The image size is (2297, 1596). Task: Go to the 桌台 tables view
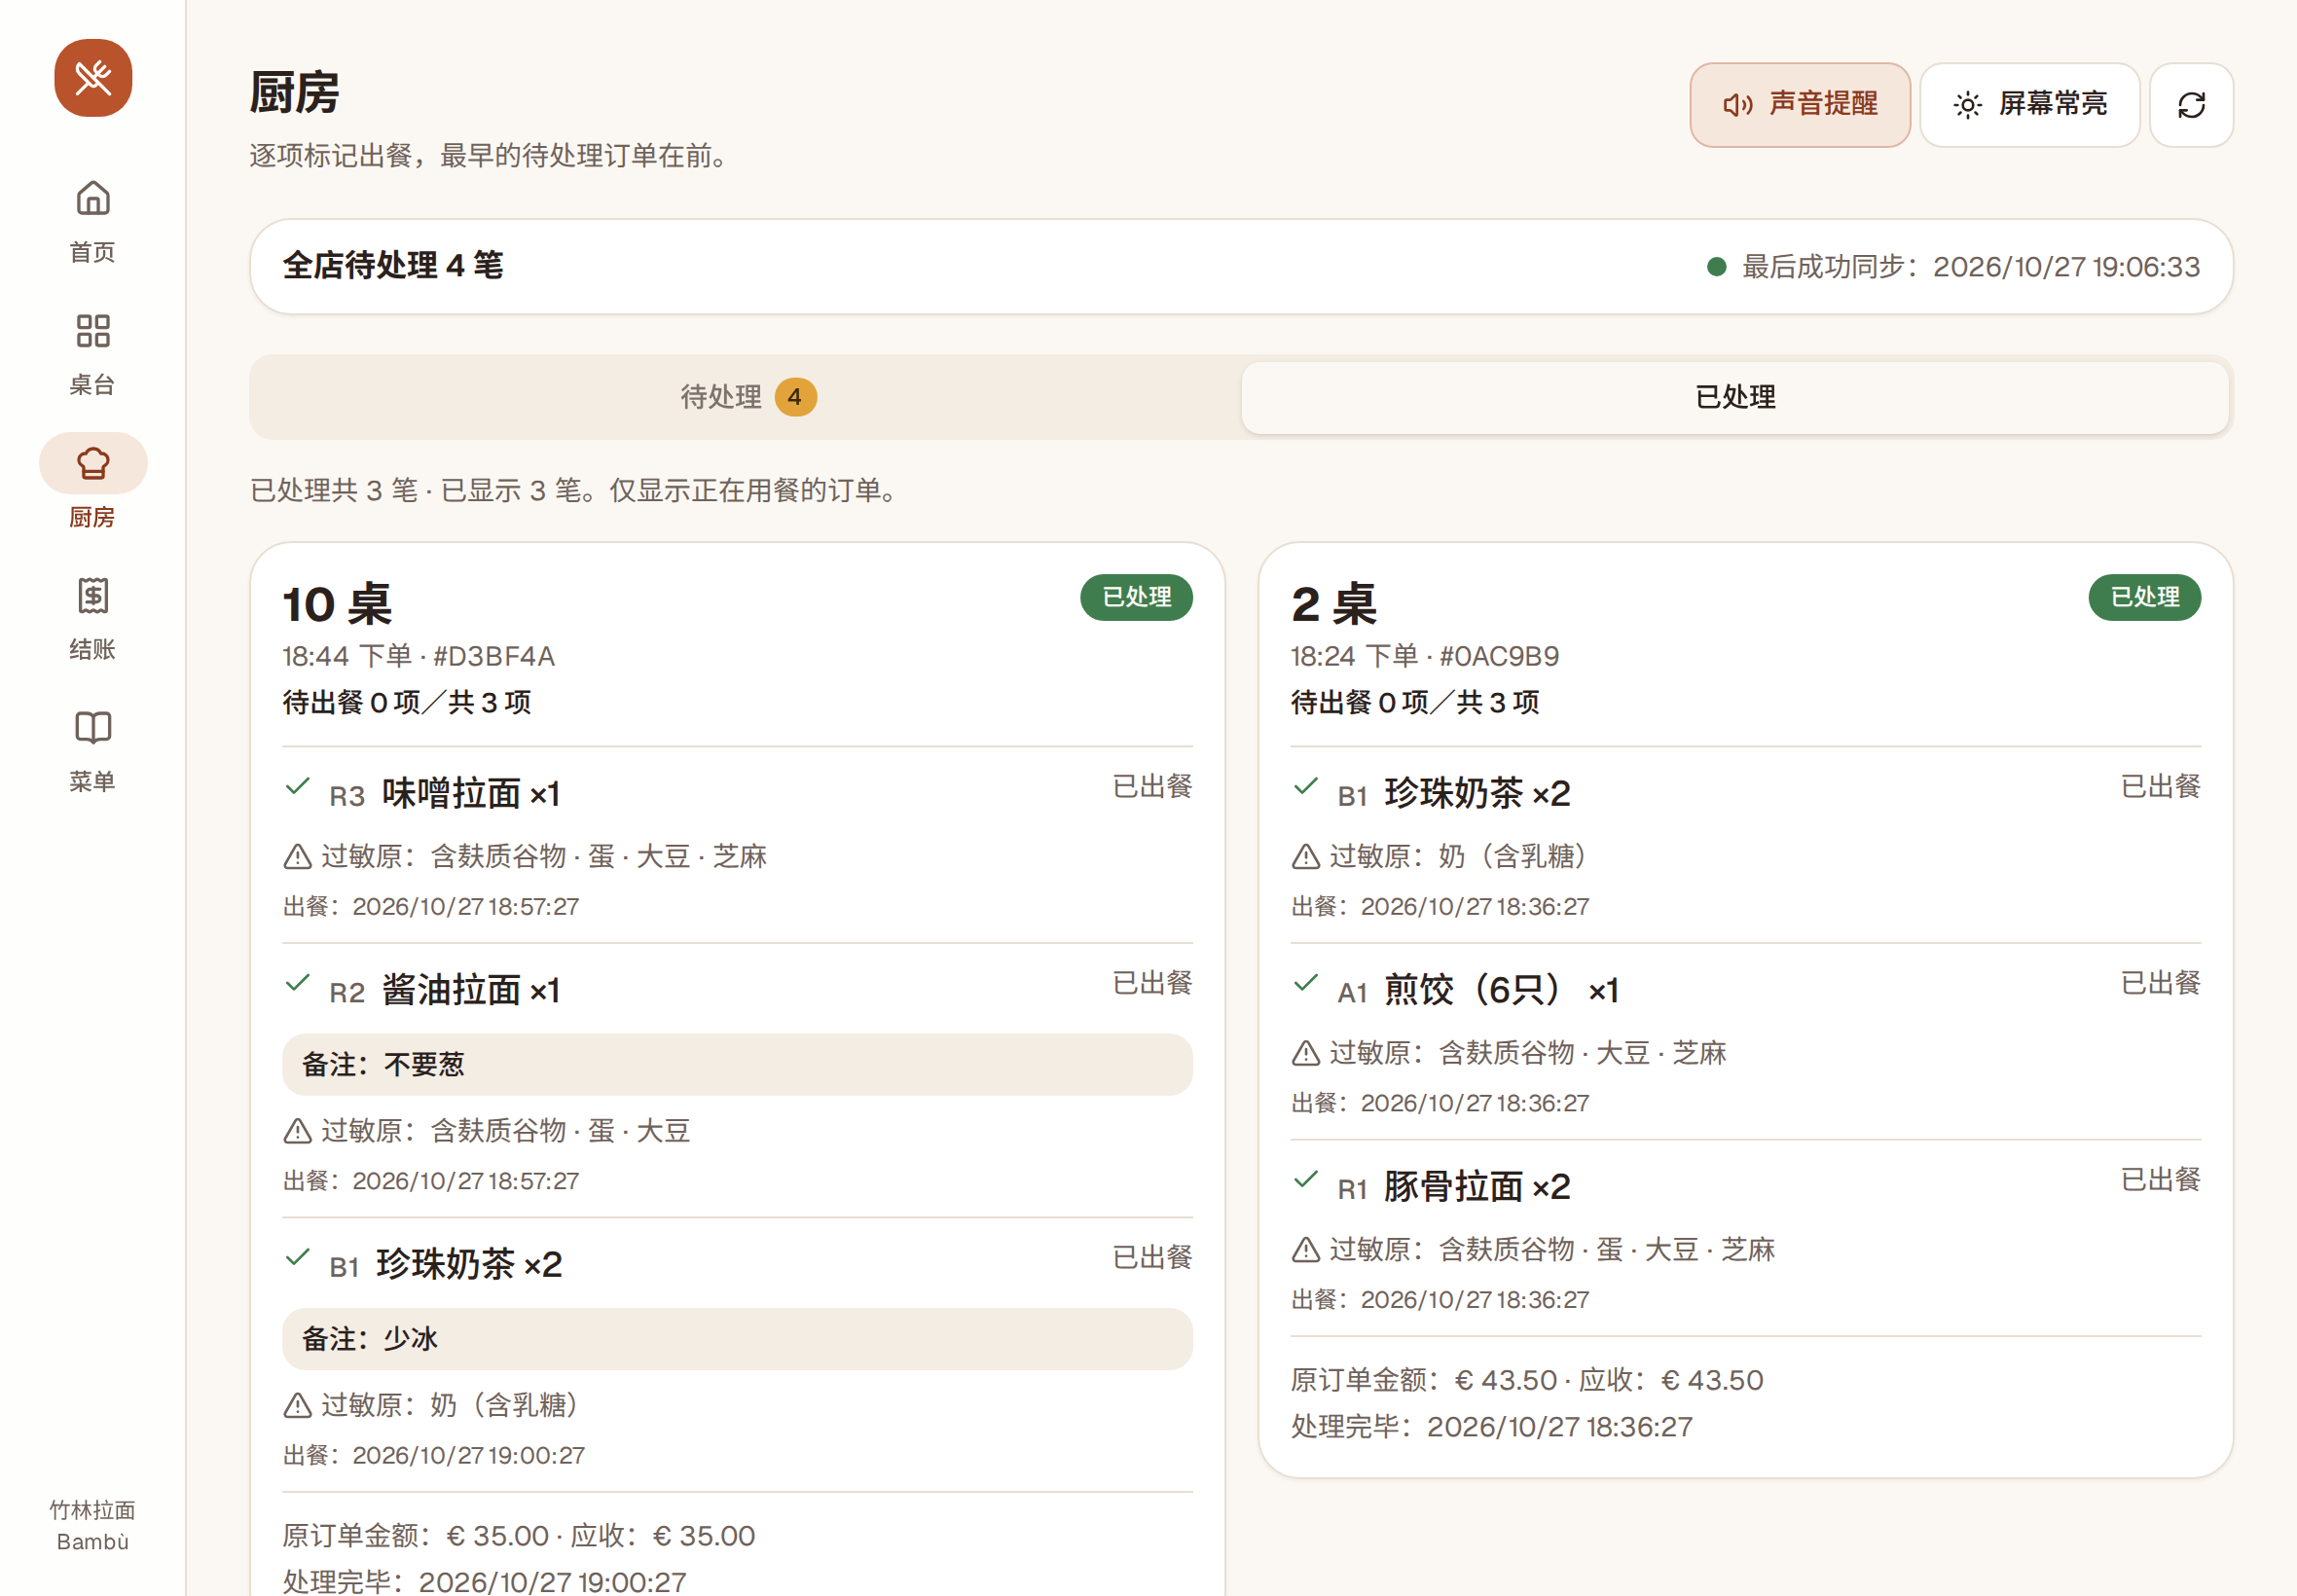tap(93, 355)
